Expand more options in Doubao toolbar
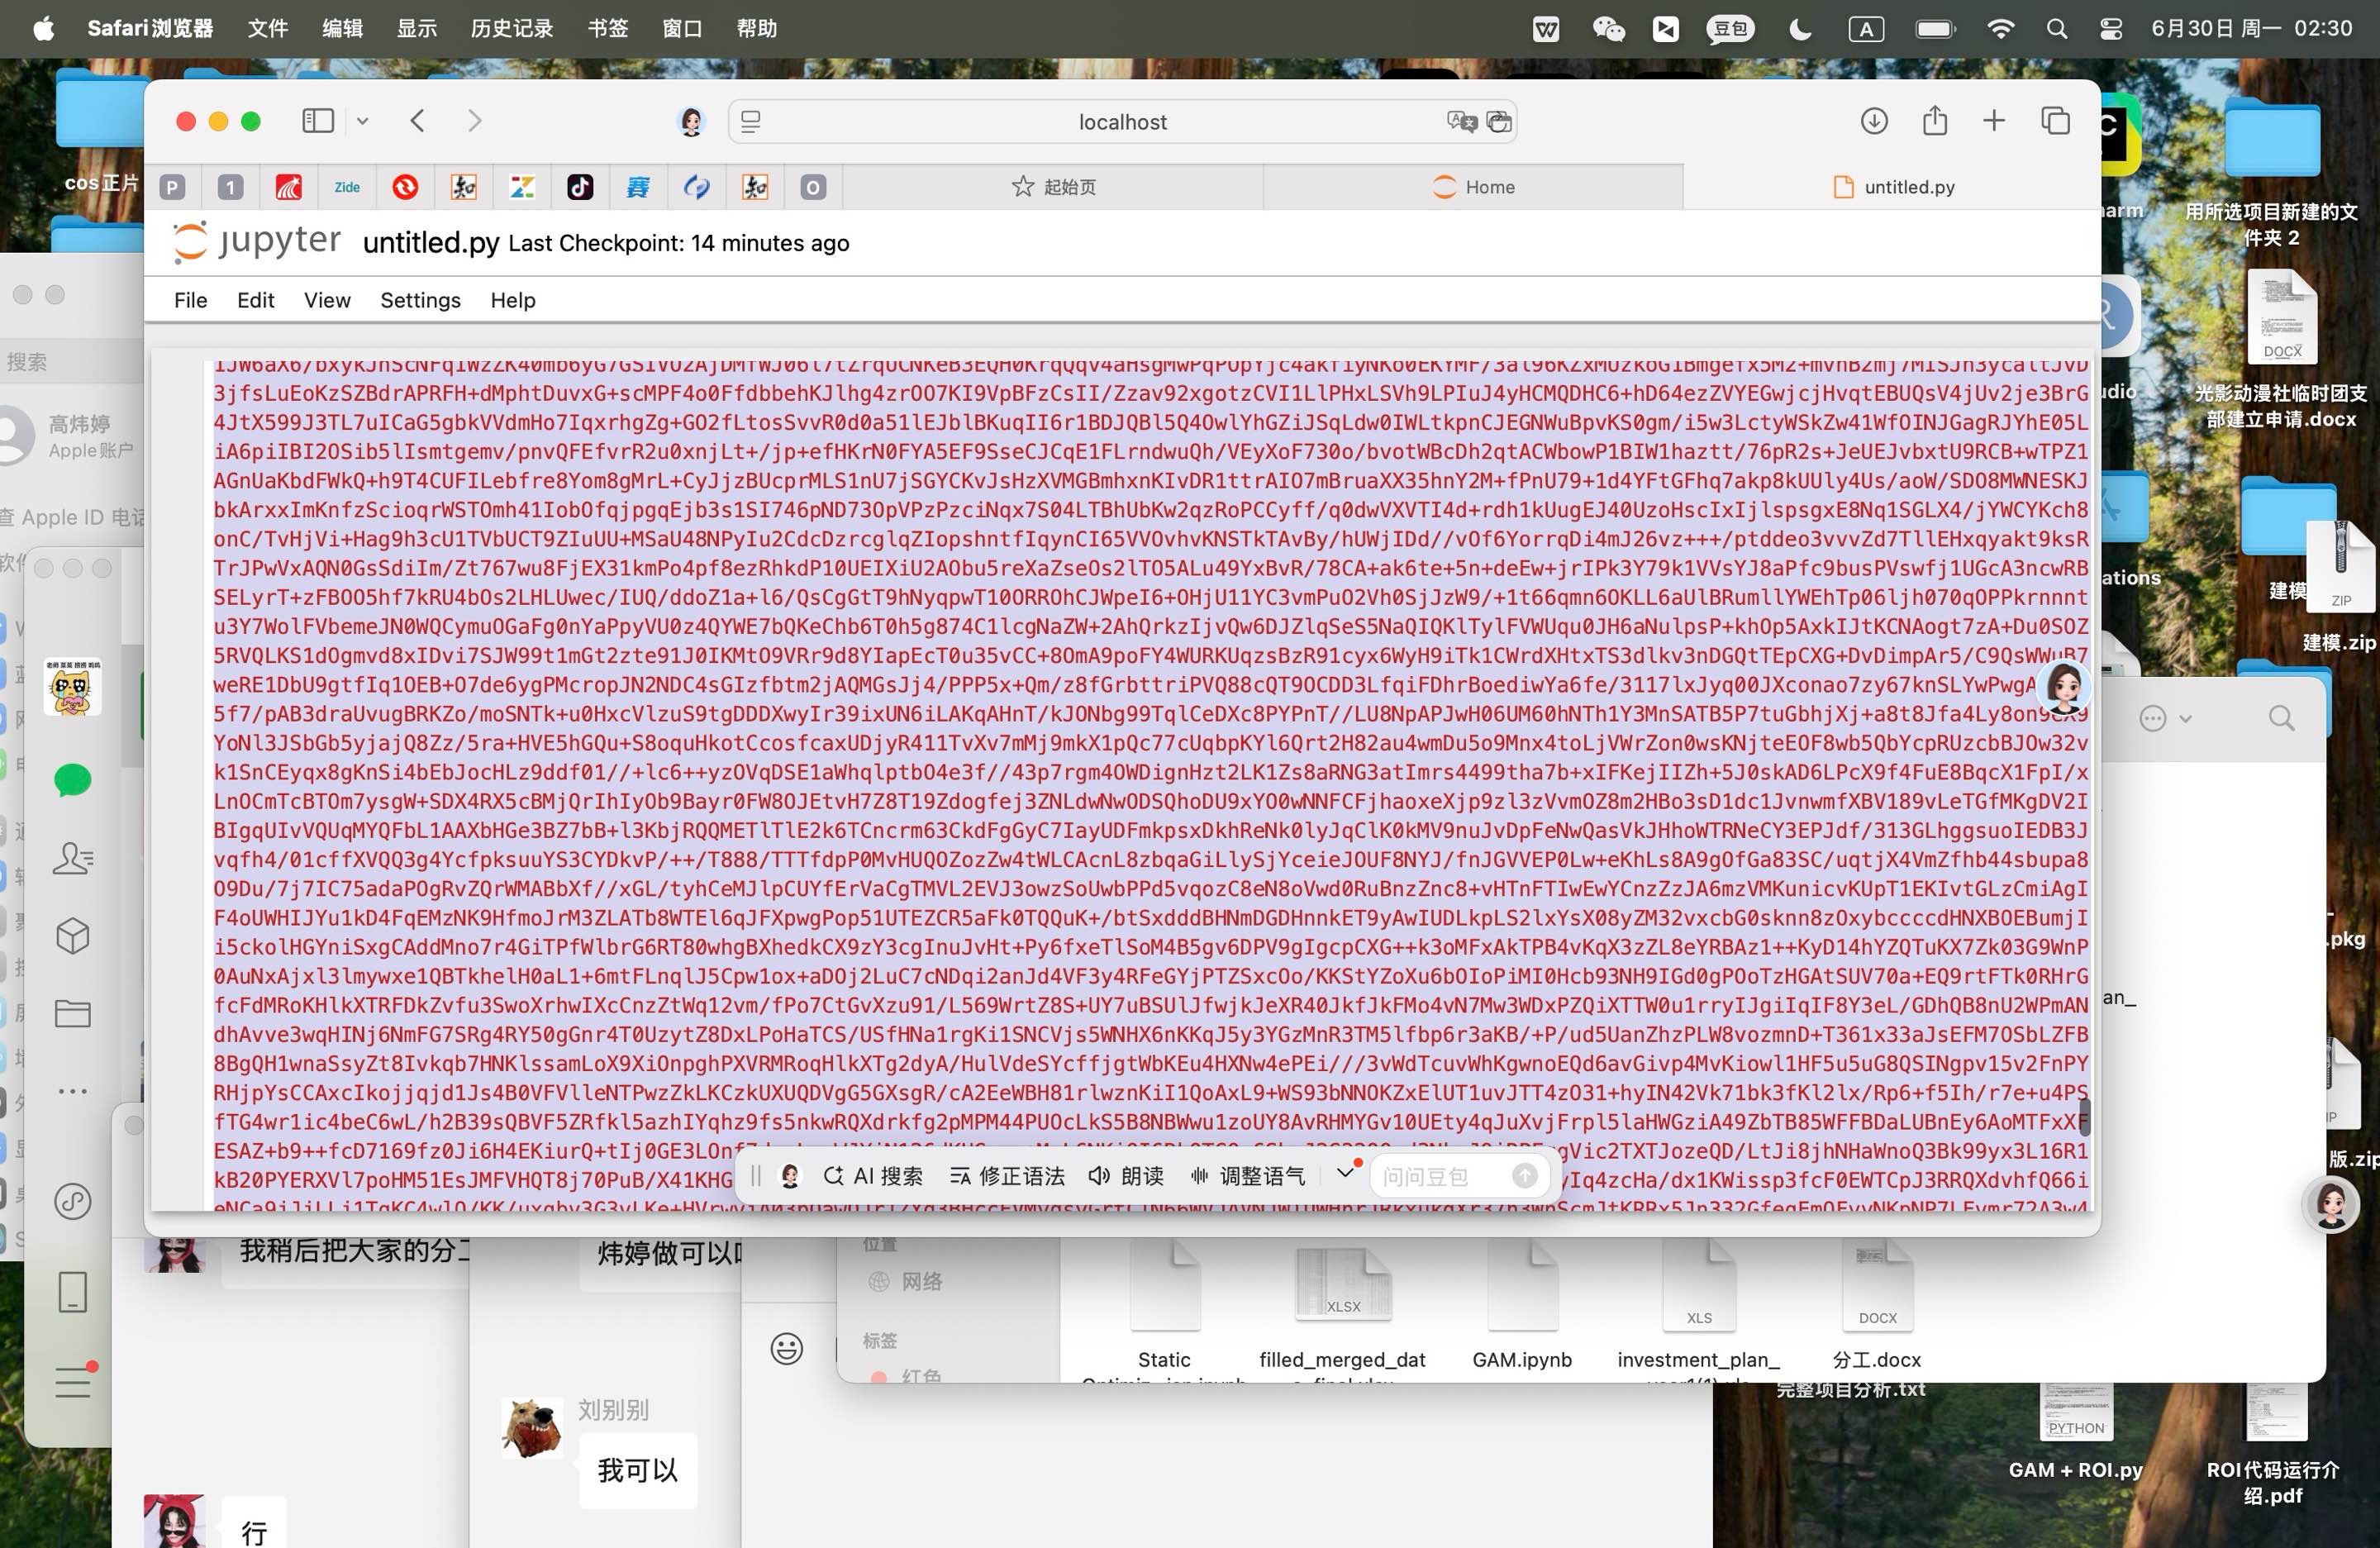Viewport: 2380px width, 1548px height. click(1345, 1173)
